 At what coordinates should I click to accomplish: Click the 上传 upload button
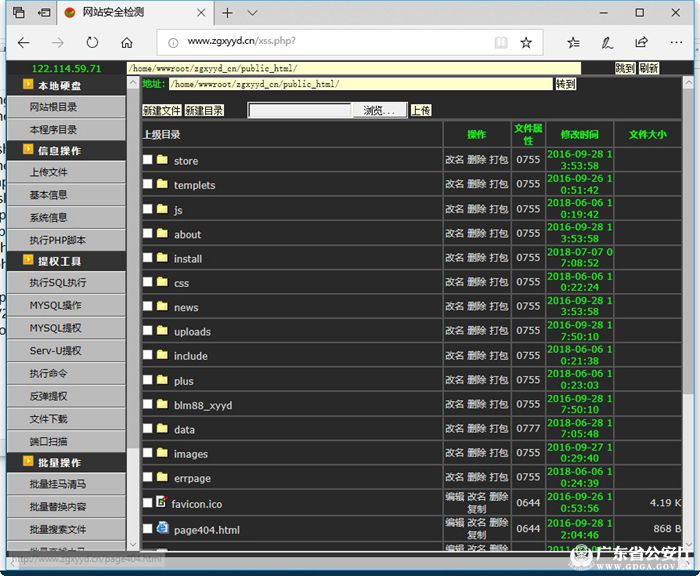point(421,110)
